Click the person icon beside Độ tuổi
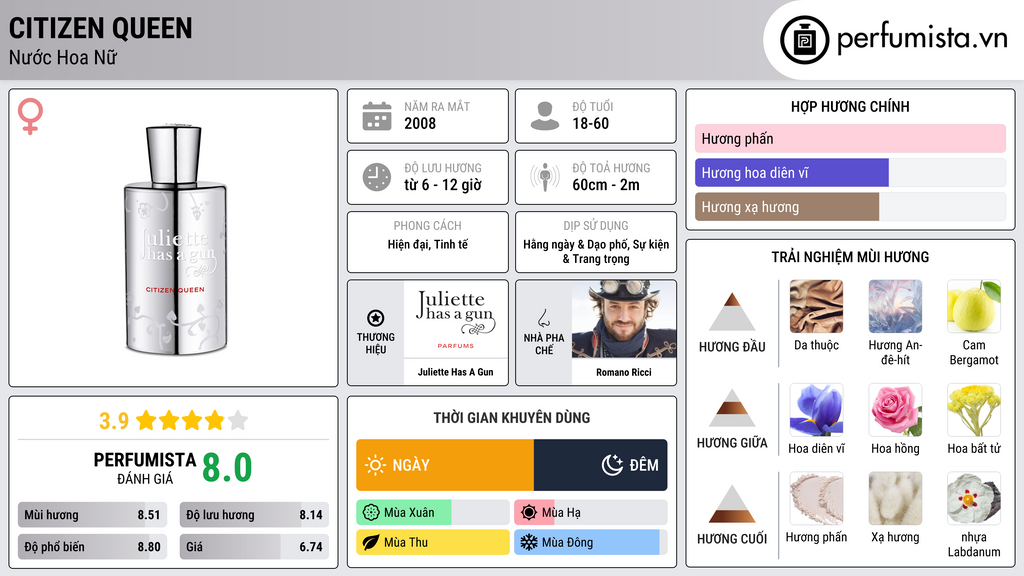The height and width of the screenshot is (576, 1024). (545, 116)
